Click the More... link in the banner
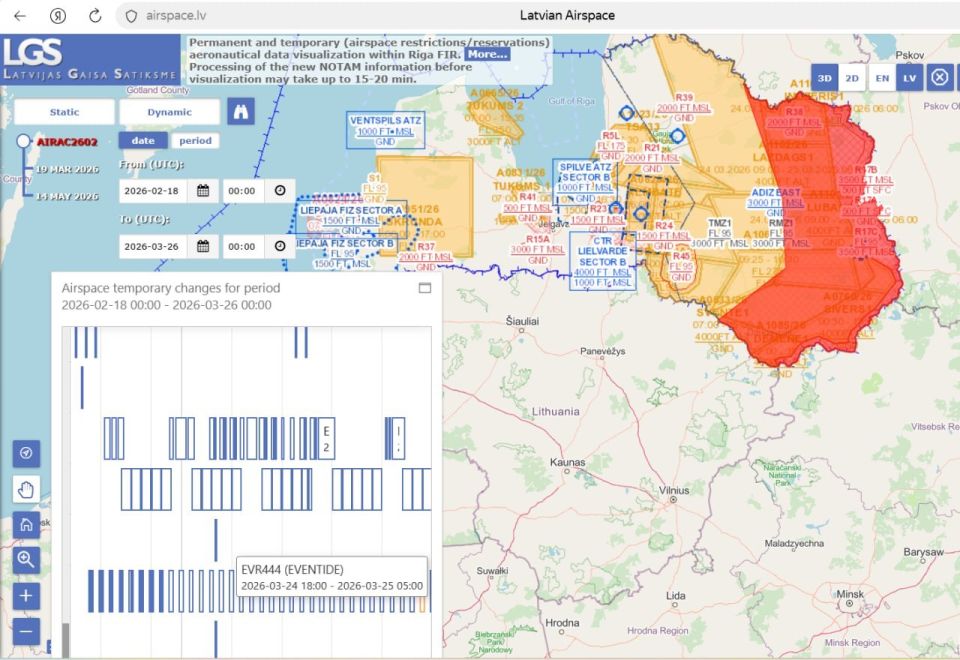Viewport: 960px width, 660px height. click(487, 54)
